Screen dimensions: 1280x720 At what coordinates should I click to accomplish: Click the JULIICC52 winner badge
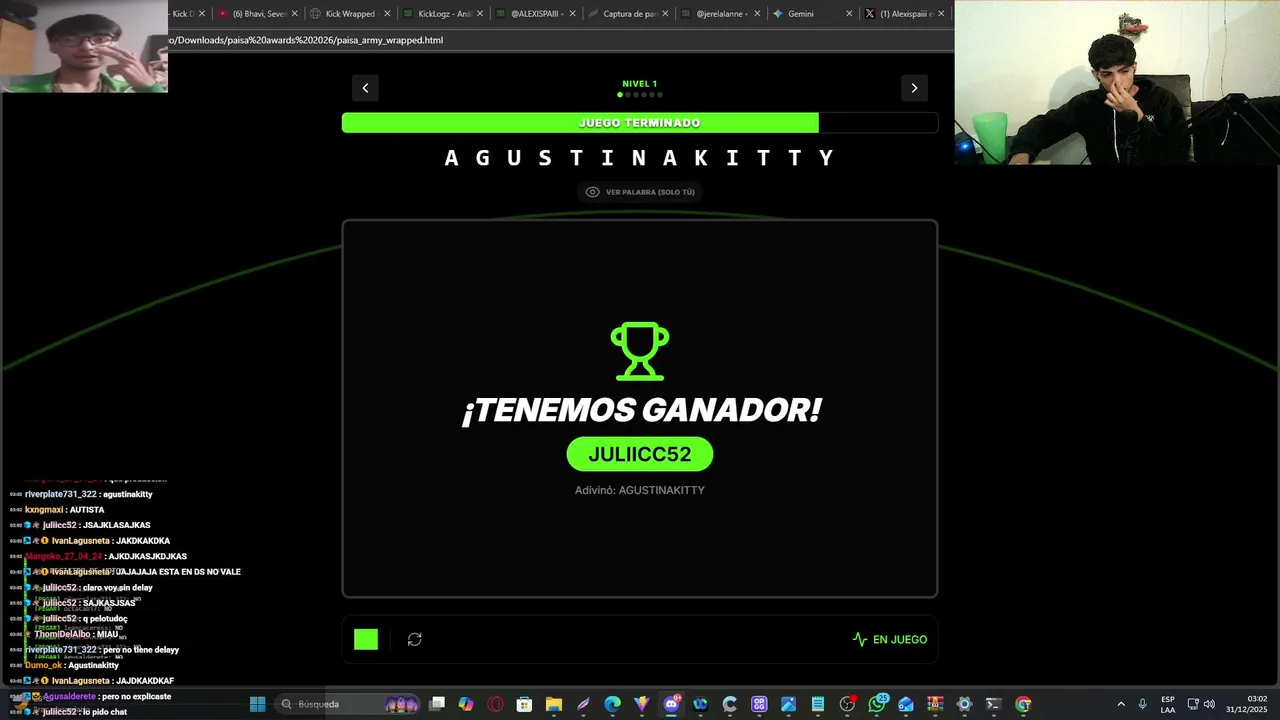(640, 454)
